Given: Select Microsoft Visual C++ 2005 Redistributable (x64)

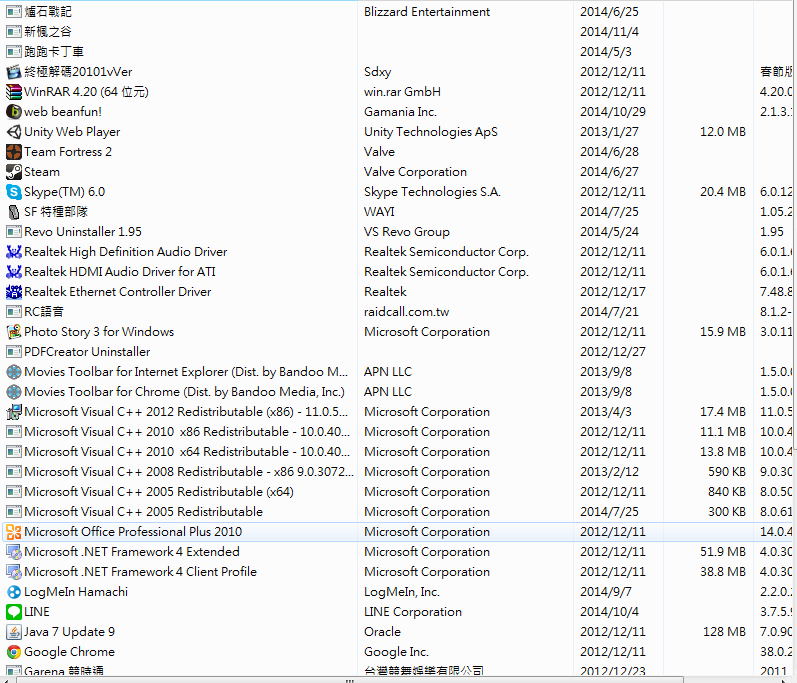Looking at the screenshot, I should (x=159, y=492).
